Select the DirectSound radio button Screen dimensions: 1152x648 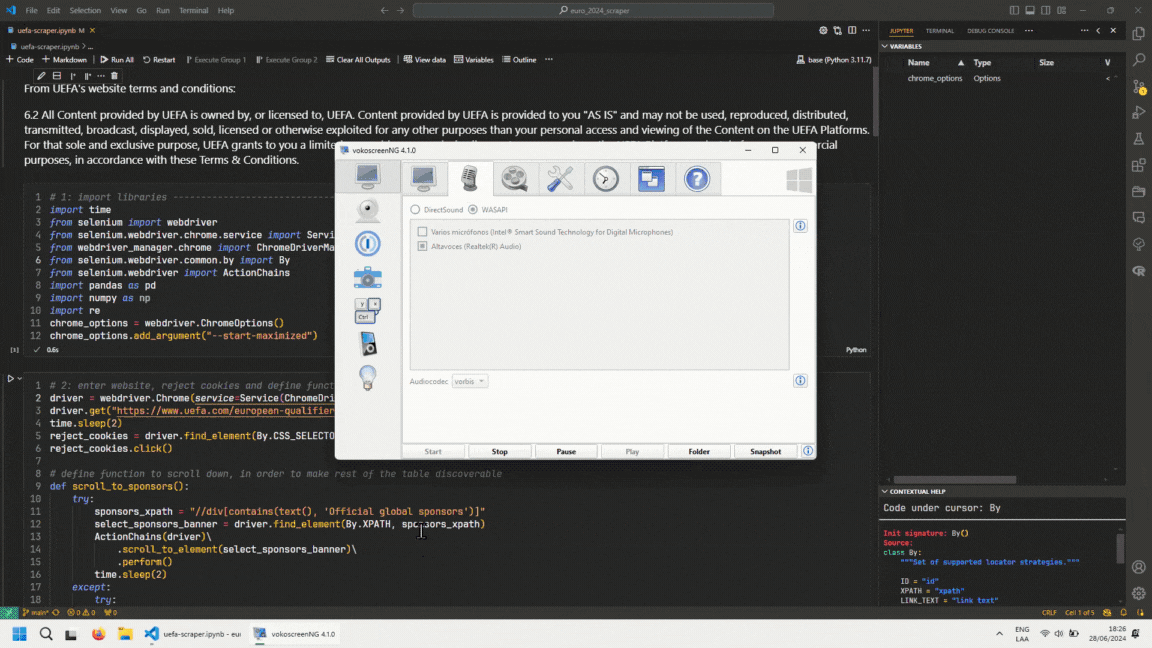coord(415,209)
